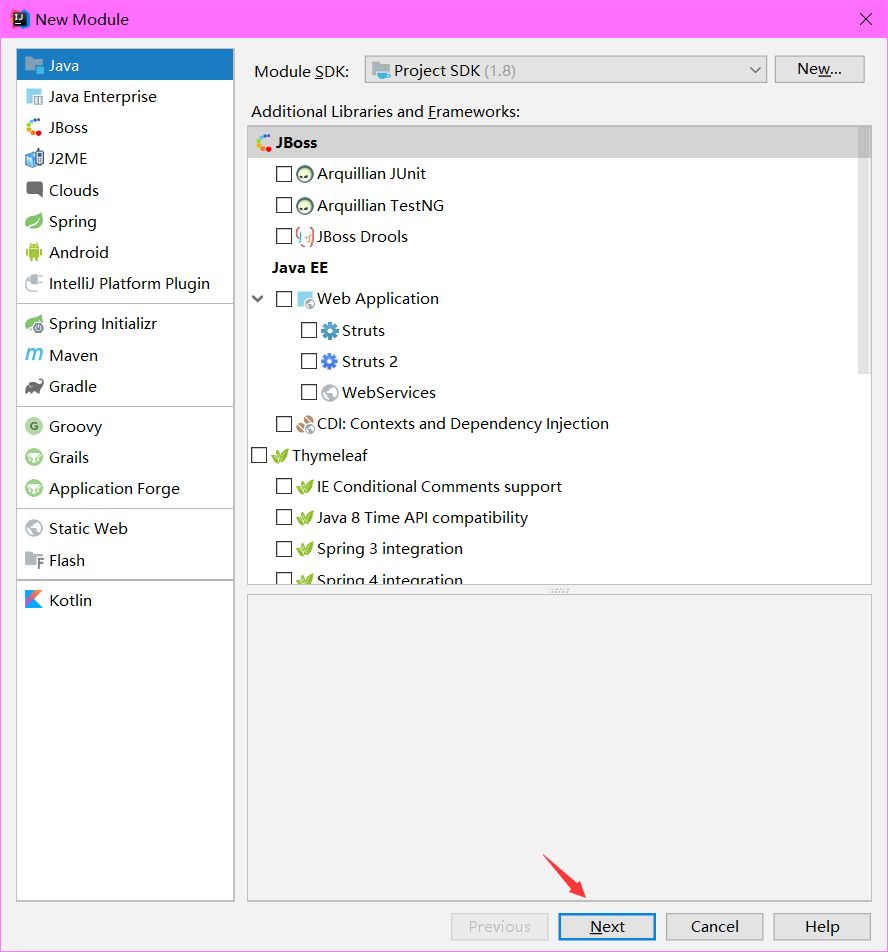This screenshot has width=888, height=952.
Task: Check the Spring 3 integration checkbox
Action: (x=283, y=549)
